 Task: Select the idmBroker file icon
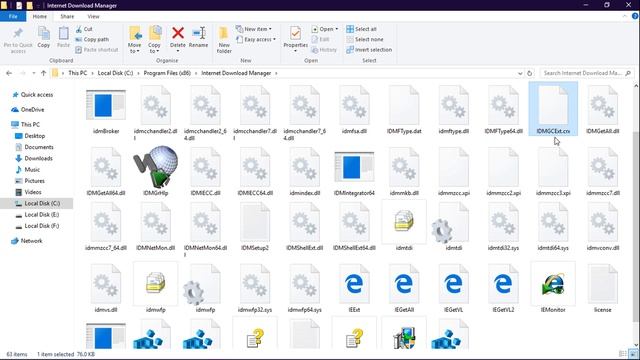tap(106, 106)
